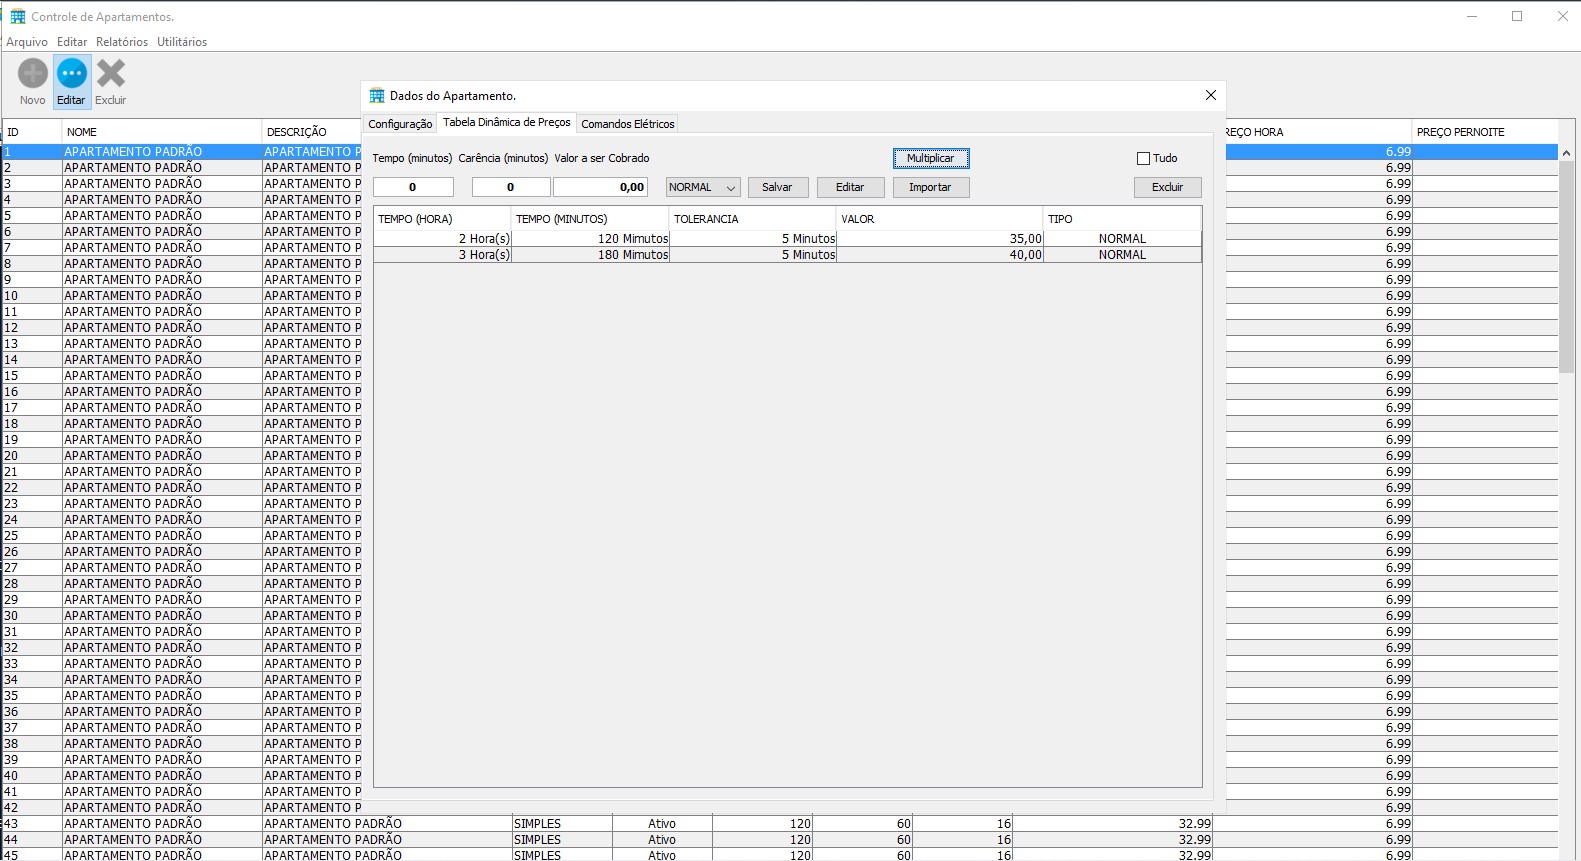1581x861 pixels.
Task: Click the Dados do Apartamento dialog icon
Action: pyautogui.click(x=377, y=96)
